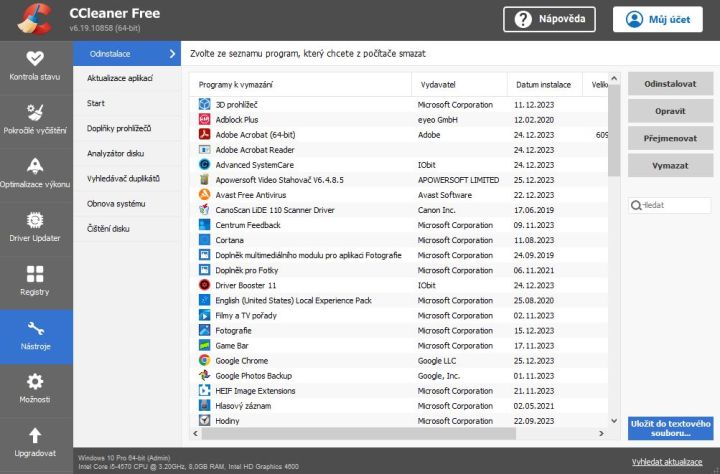Click the Přejmenovat button
This screenshot has width=720, height=474.
tap(670, 138)
